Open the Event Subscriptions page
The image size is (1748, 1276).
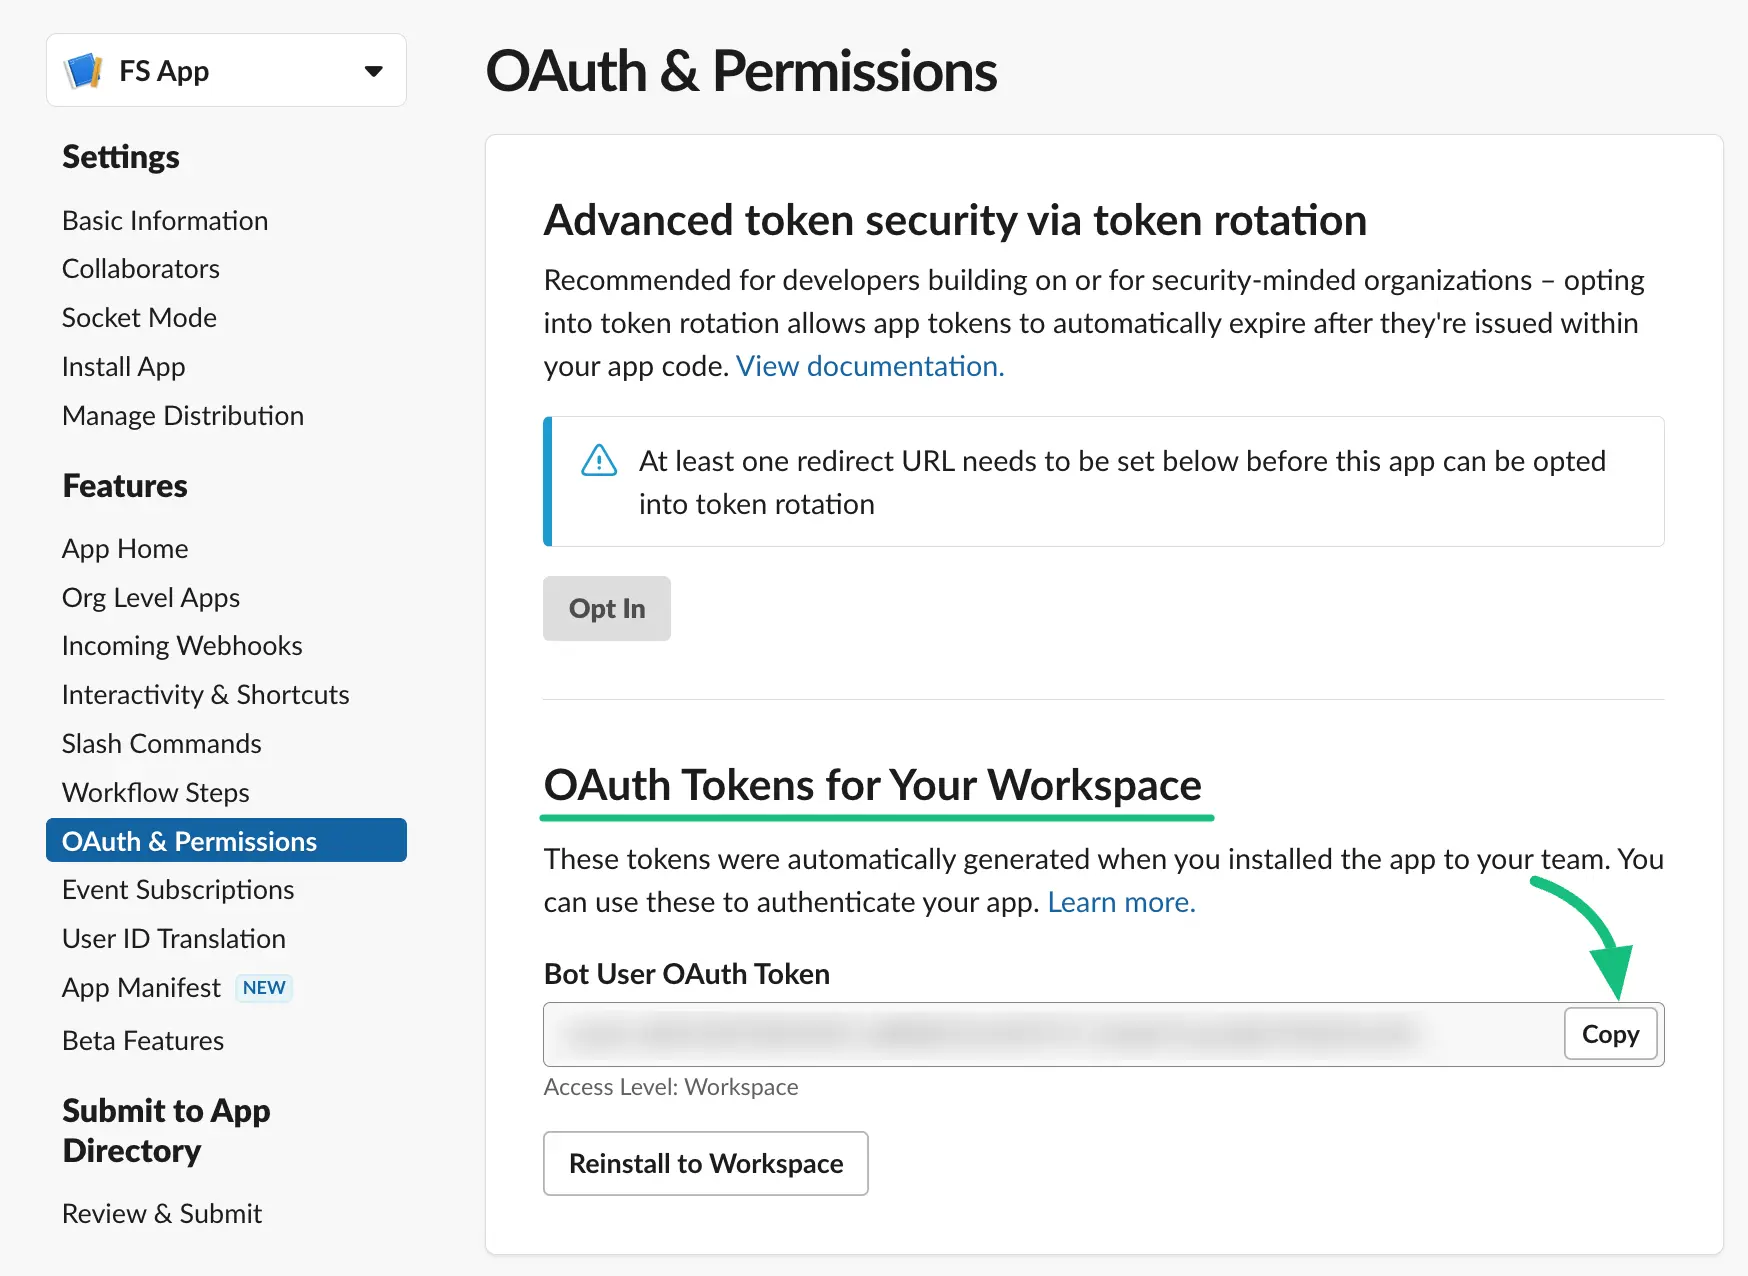[x=178, y=889]
